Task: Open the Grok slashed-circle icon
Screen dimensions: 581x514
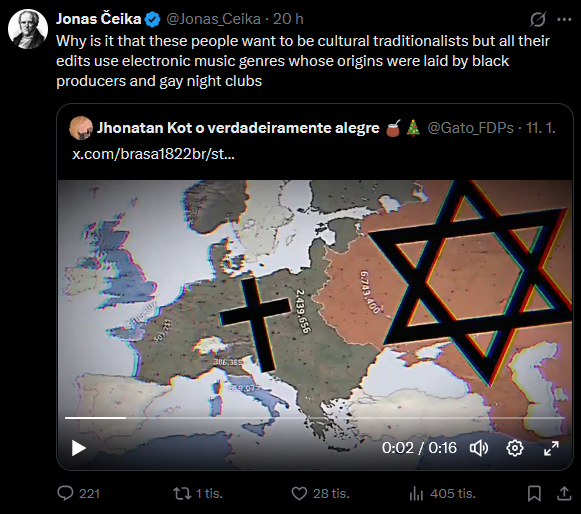Action: [537, 19]
